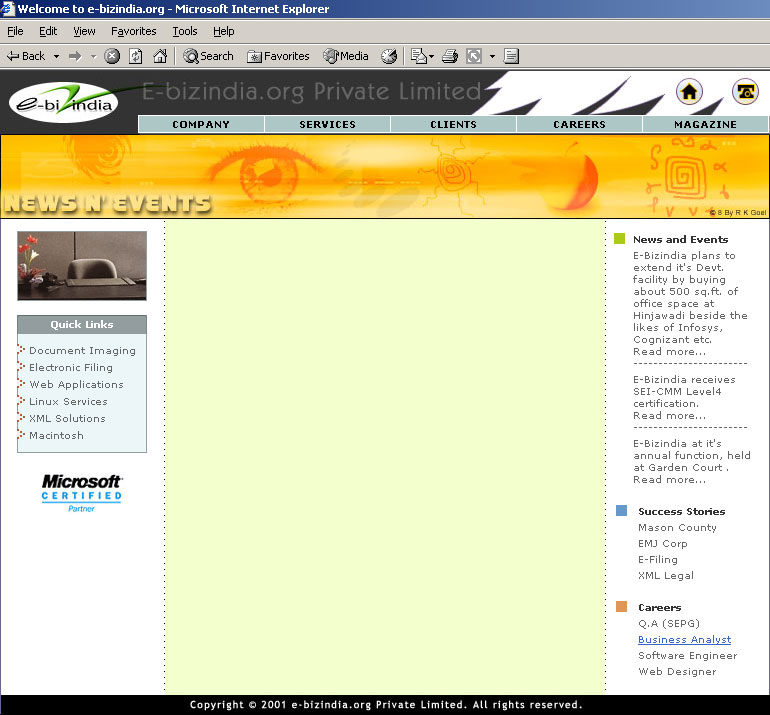
Task: Click the copyright footer text
Action: pyautogui.click(x=385, y=705)
